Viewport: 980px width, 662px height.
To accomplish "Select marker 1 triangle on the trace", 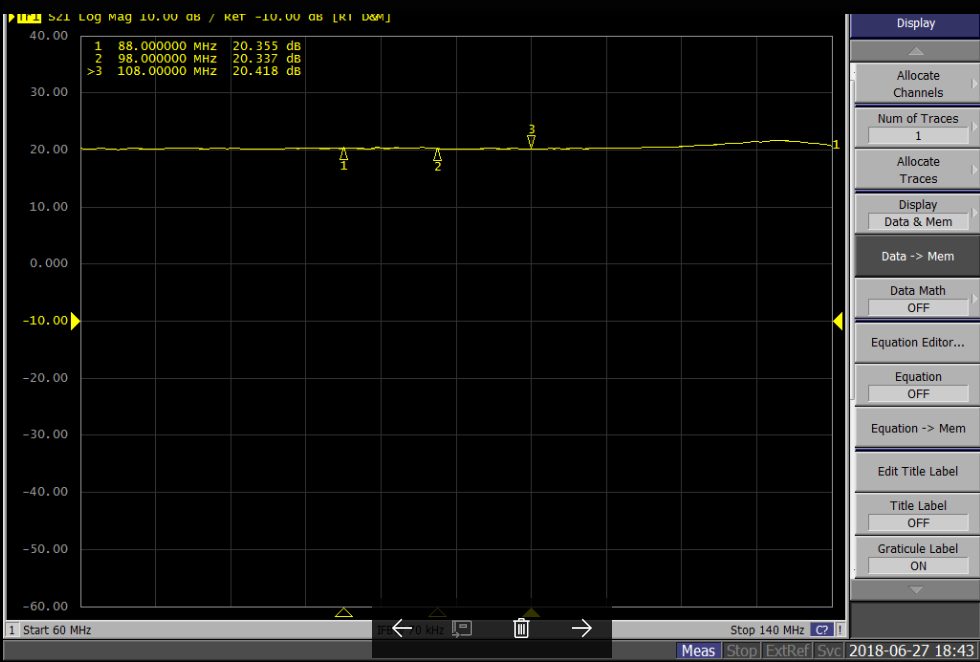I will [x=343, y=154].
